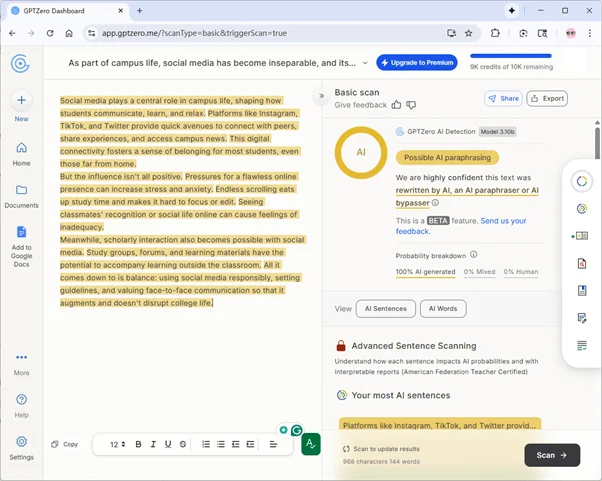
Task: Click the Grammarly icon near the editor
Action: (296, 430)
